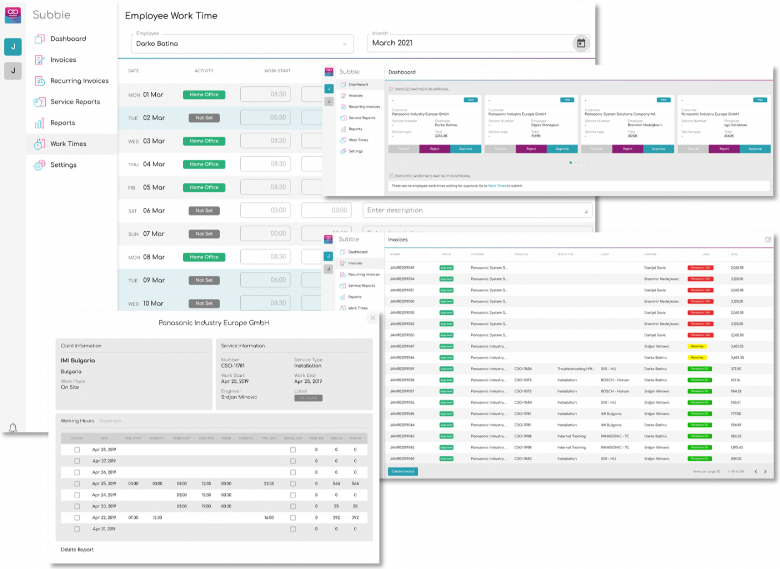Approve the Darko Batina invoice card on Dashboard
The image size is (780, 569).
click(466, 149)
